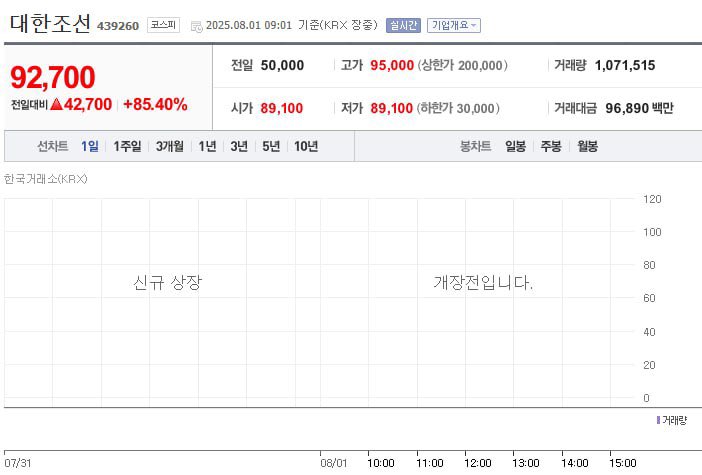
Task: Click the 상한가 200,000 text
Action: pyautogui.click(x=462, y=65)
